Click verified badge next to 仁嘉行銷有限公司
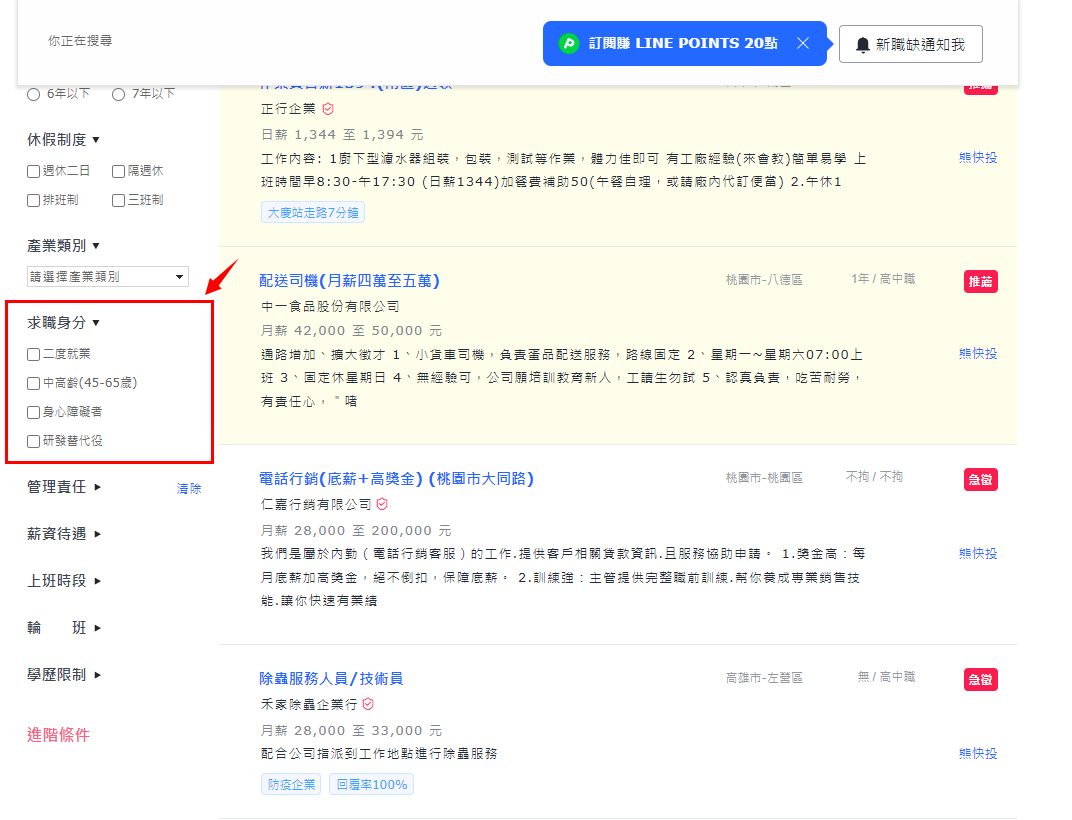Viewport: 1072px width, 820px height. 382,504
